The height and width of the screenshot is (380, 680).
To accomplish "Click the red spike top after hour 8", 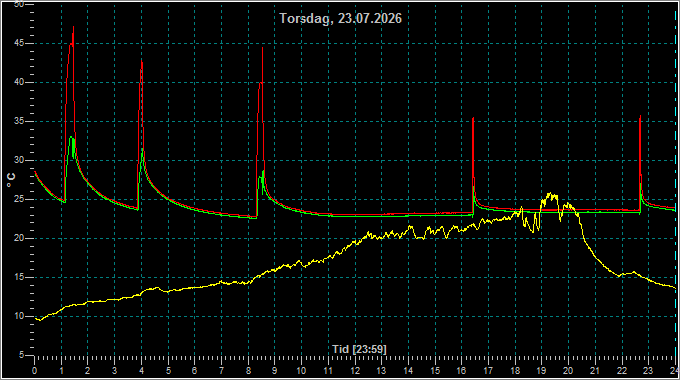I will click(x=262, y=48).
